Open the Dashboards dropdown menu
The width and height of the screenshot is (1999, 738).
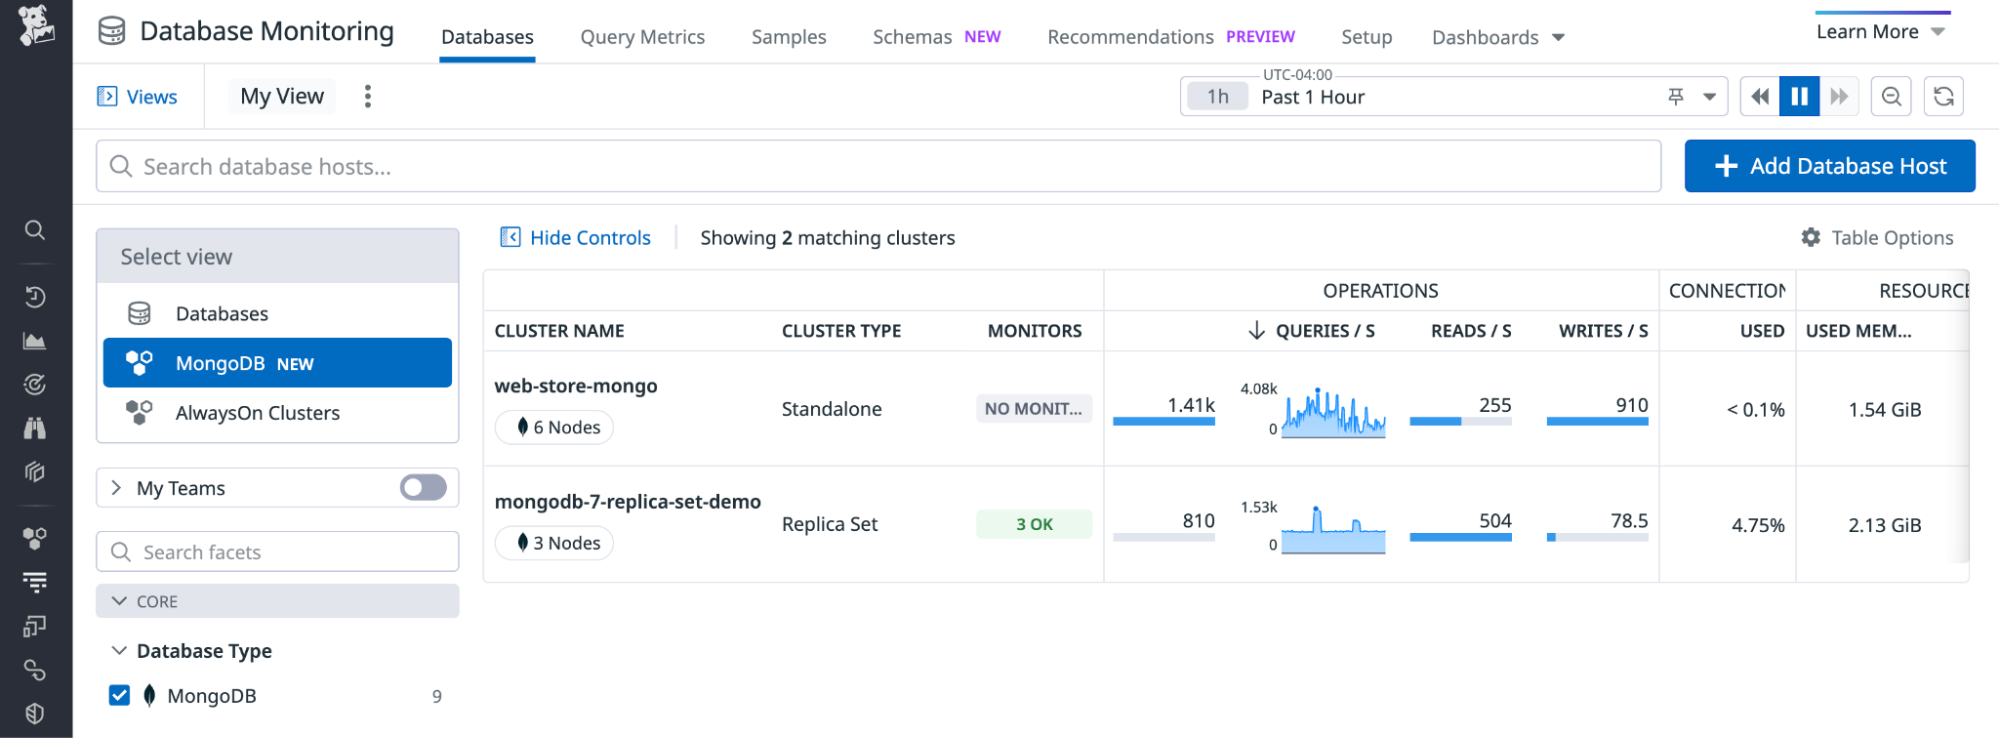[1497, 37]
